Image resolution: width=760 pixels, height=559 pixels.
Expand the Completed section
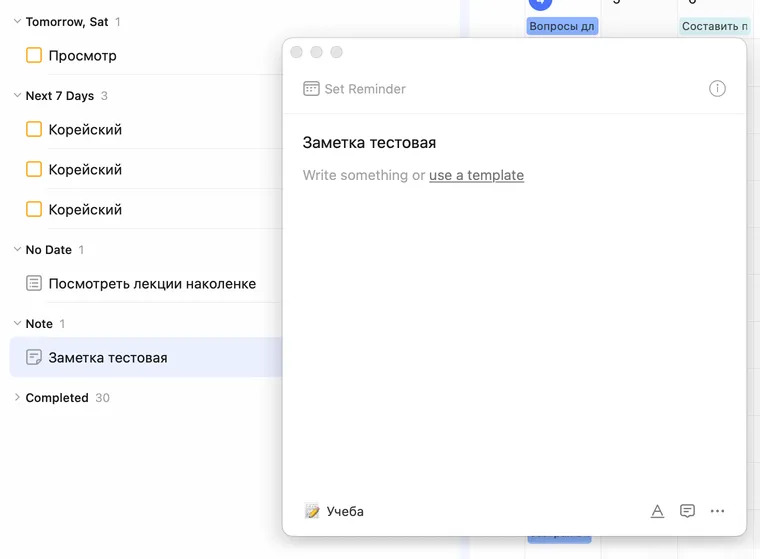click(x=17, y=398)
